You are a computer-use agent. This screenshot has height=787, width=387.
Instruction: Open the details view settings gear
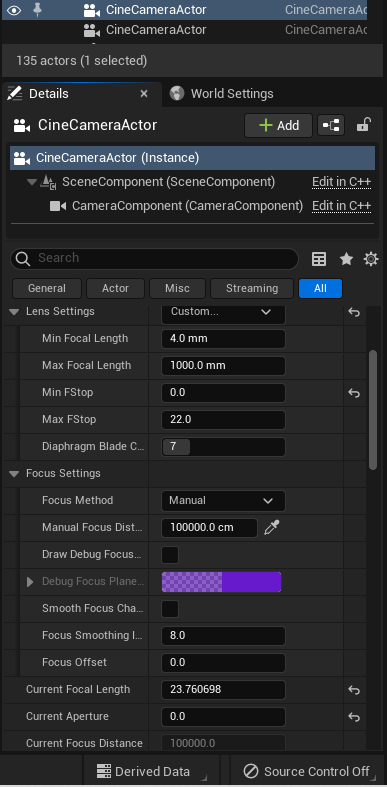click(371, 259)
